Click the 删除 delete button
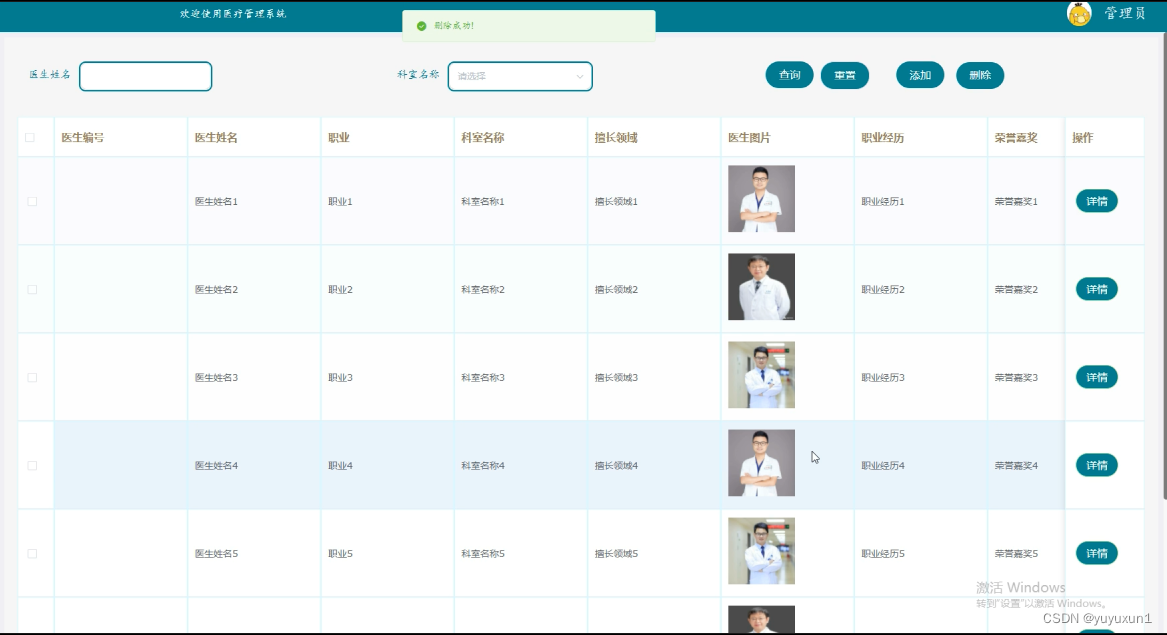Screen dimensions: 1167x635 [979, 74]
